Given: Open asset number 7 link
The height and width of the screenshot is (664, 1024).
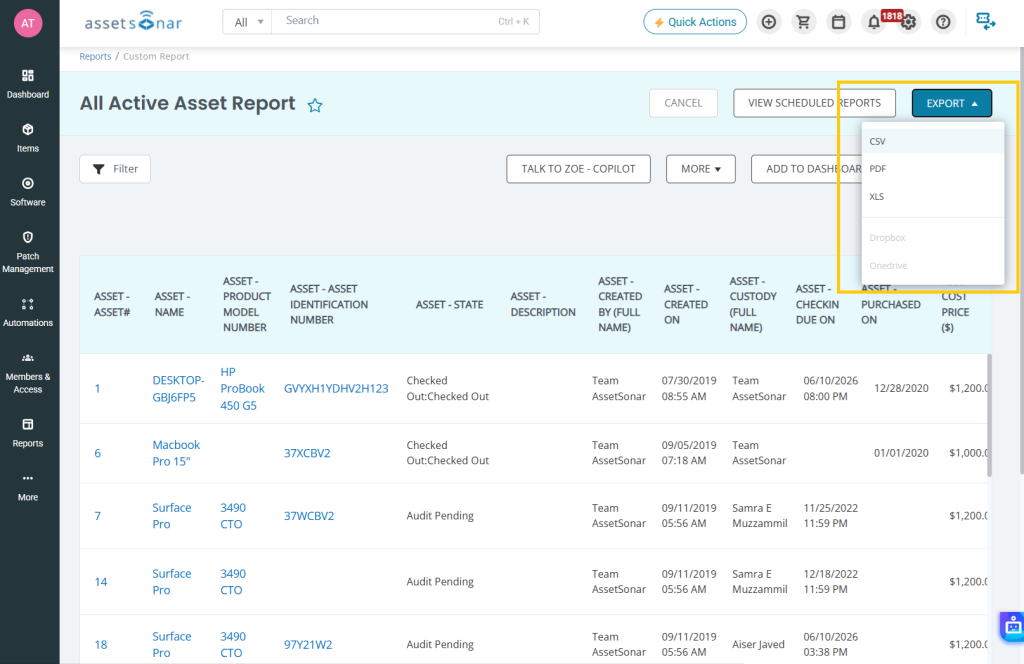Looking at the screenshot, I should tap(97, 516).
